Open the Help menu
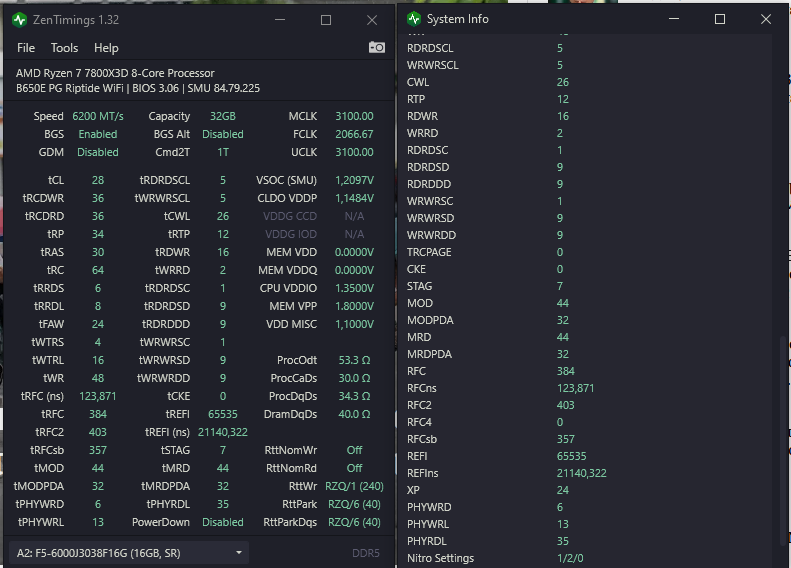This screenshot has width=791, height=568. (x=106, y=48)
